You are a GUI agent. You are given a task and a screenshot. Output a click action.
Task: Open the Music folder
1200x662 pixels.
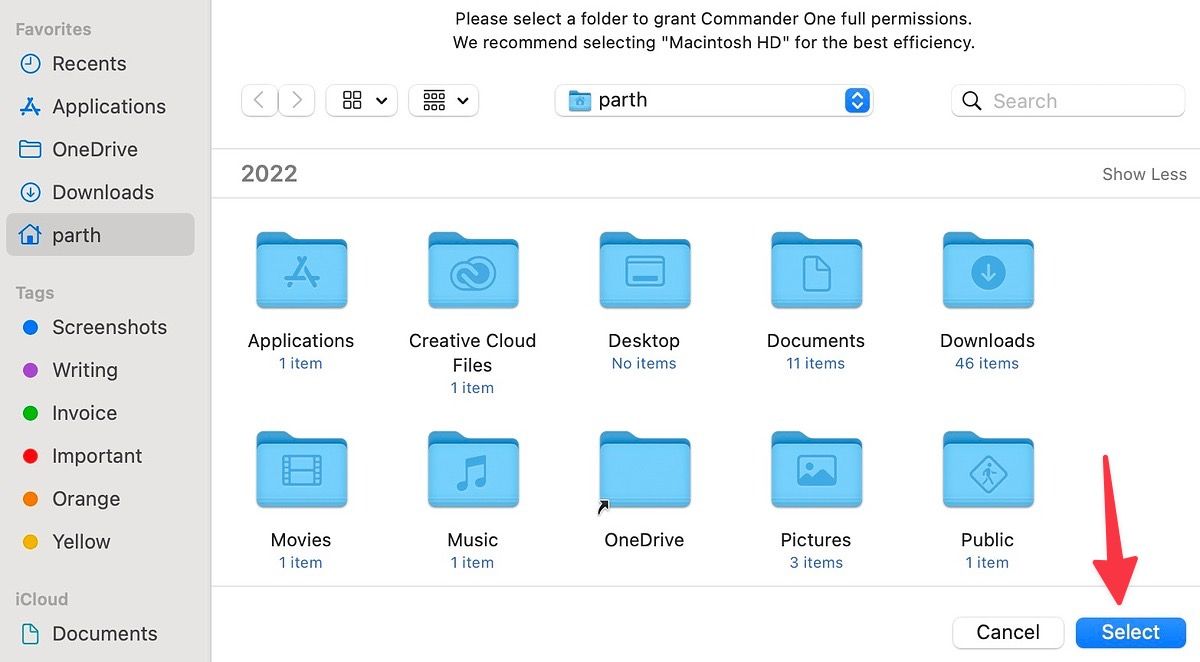click(x=473, y=470)
